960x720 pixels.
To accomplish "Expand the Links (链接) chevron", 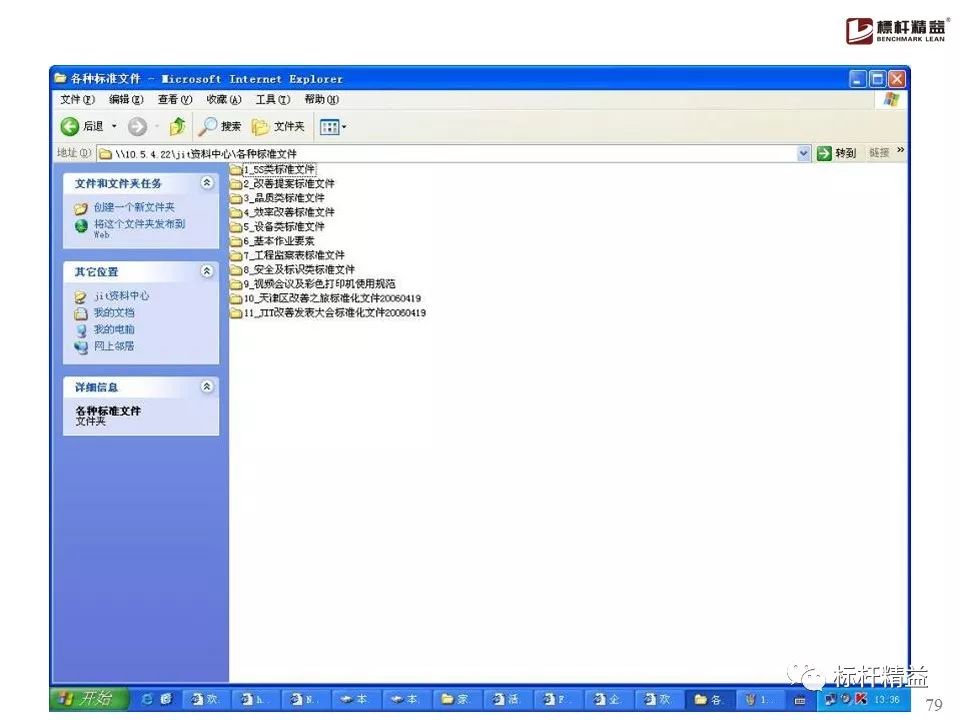I will pos(901,150).
